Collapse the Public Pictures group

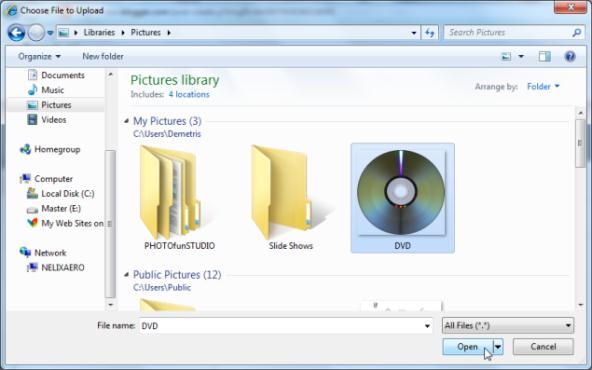(126, 275)
